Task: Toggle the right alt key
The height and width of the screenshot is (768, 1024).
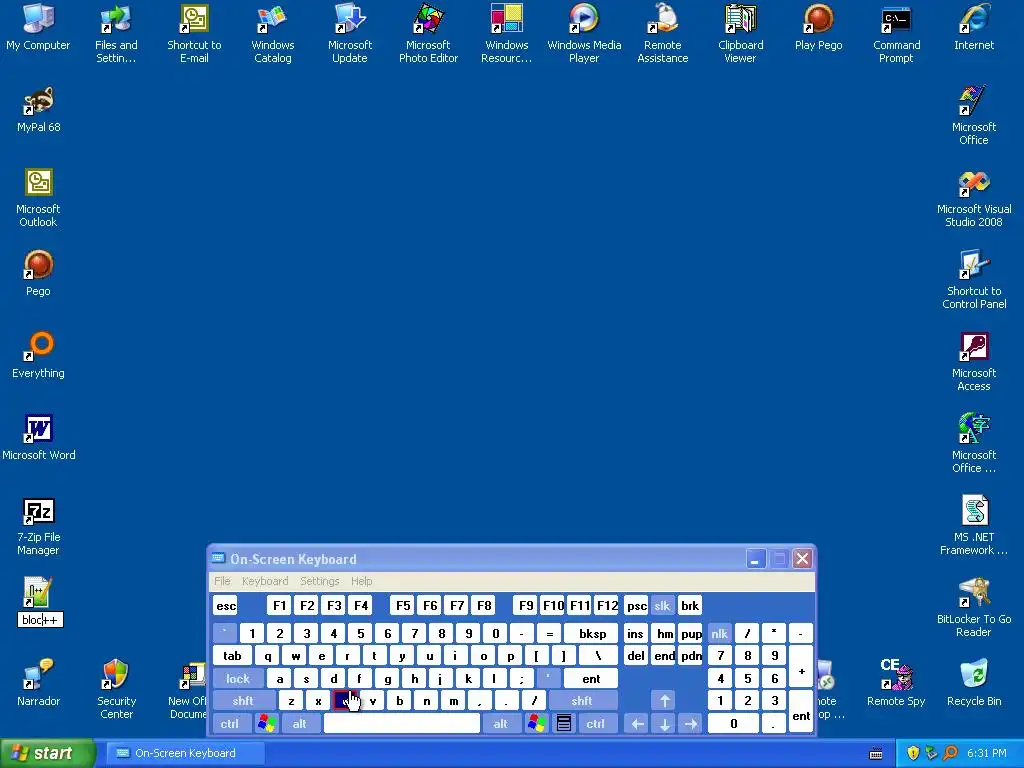Action: click(x=500, y=724)
